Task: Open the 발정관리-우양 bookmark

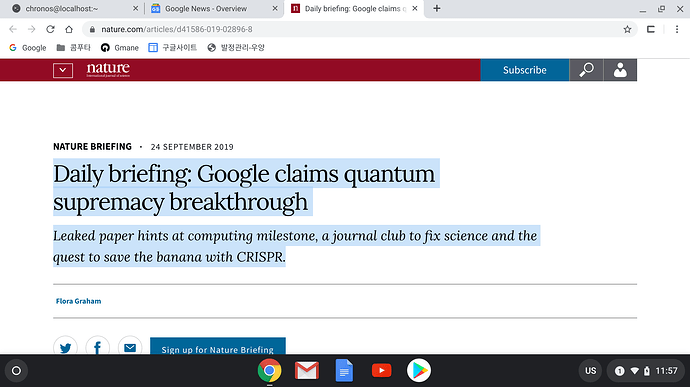Action: point(236,48)
